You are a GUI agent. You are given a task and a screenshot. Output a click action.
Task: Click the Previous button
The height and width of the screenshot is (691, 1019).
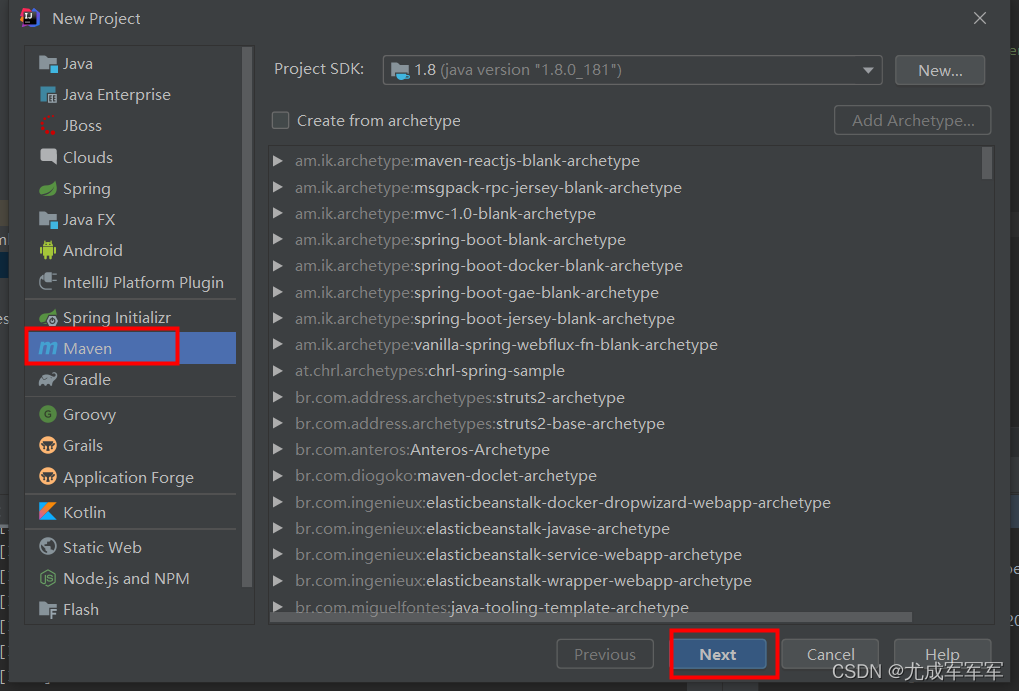click(x=605, y=654)
